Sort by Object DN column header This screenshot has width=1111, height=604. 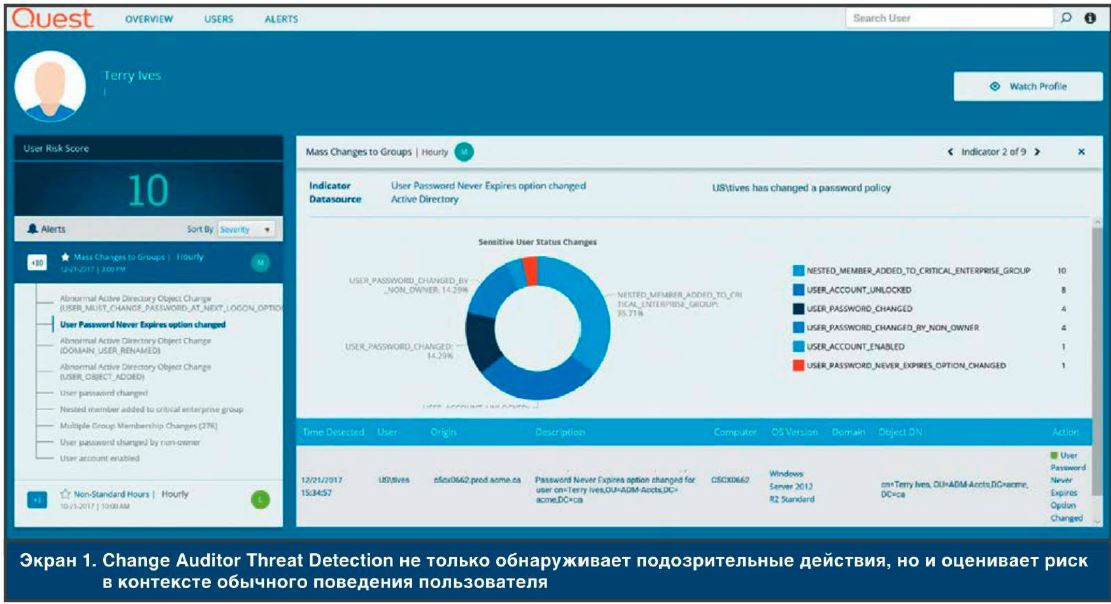pos(900,432)
